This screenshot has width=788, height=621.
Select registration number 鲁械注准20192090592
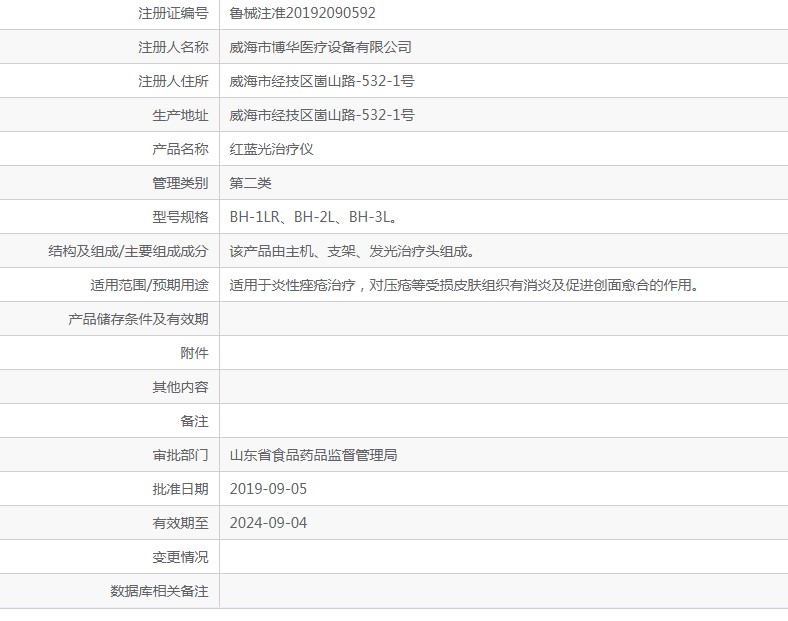(303, 13)
